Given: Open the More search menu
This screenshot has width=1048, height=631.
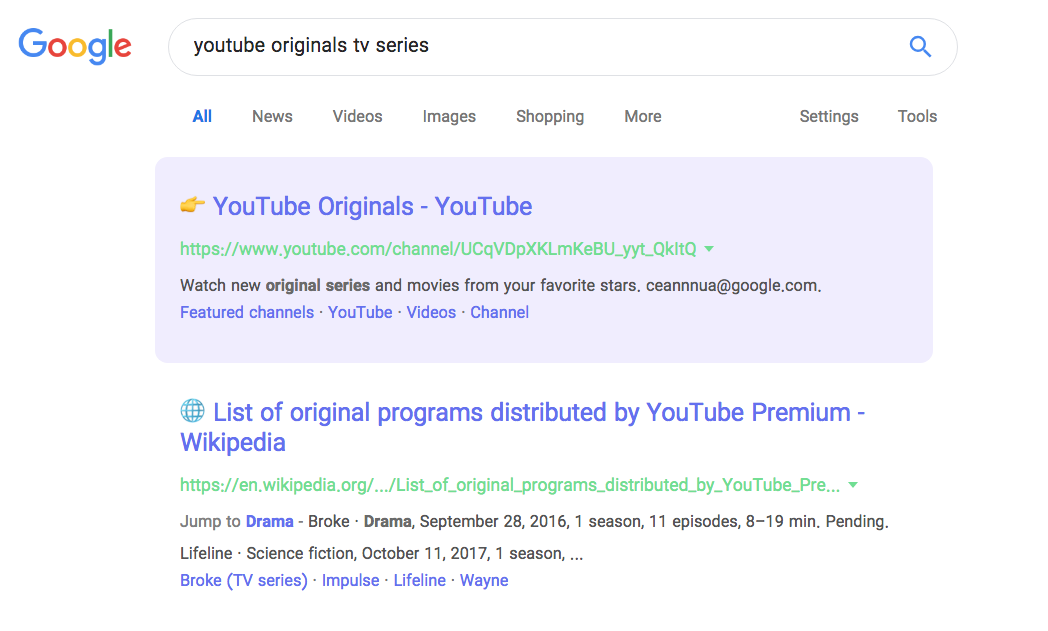Looking at the screenshot, I should tap(642, 116).
